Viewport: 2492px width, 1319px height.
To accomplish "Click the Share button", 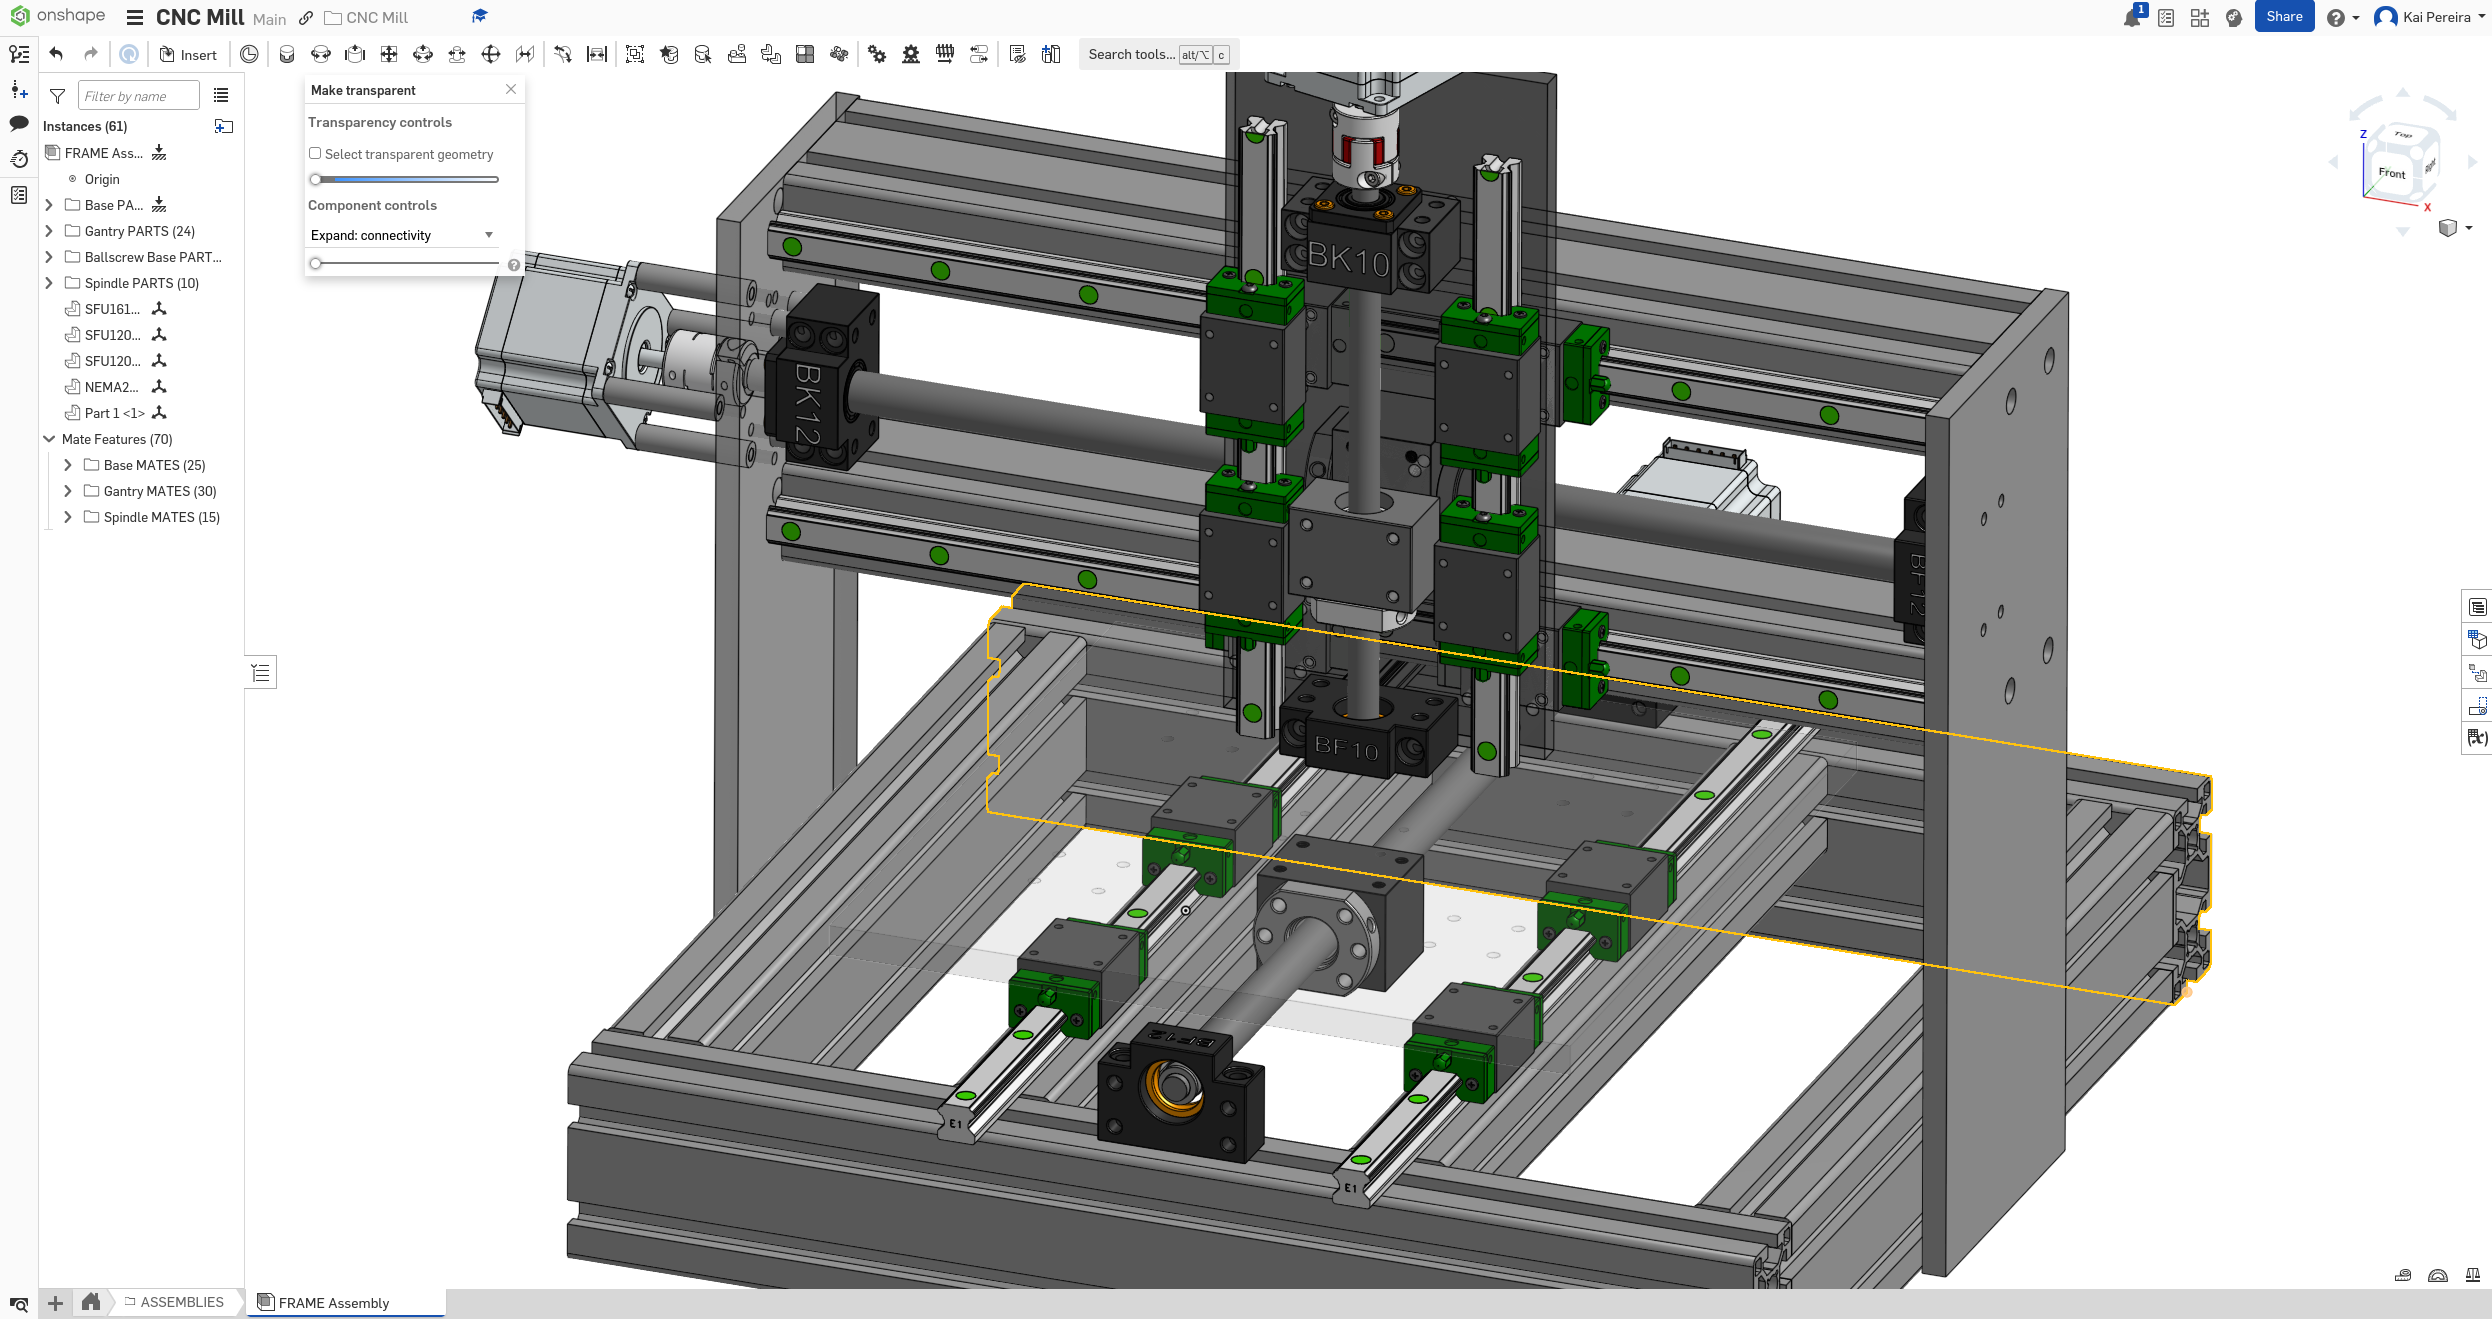I will coord(2283,17).
